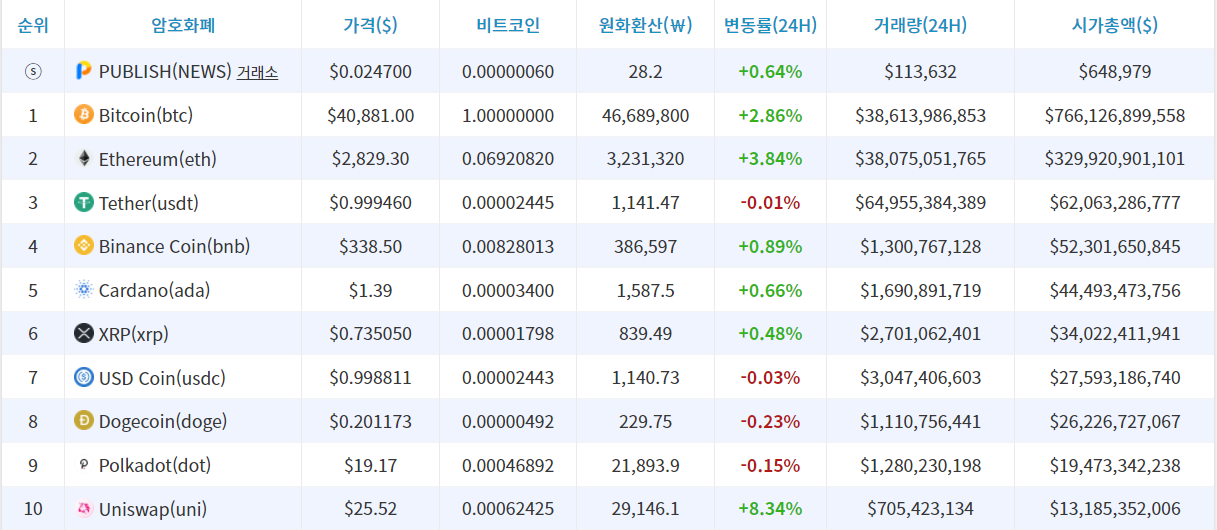The height and width of the screenshot is (530, 1217).
Task: Click the Binance Coin yellow logo icon
Action: tap(84, 246)
